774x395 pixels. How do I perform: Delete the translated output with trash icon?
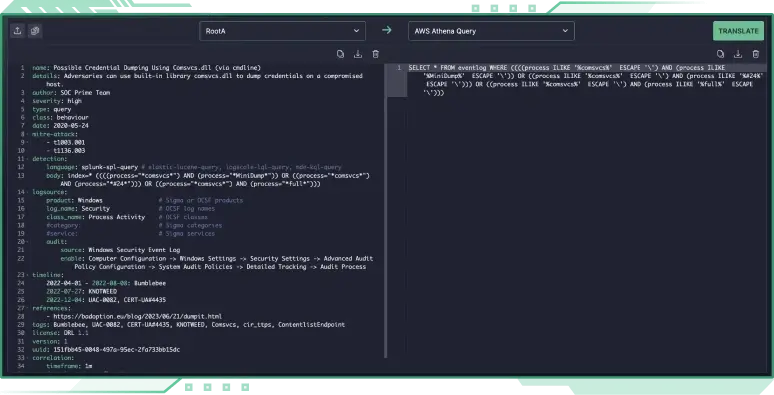tap(756, 54)
